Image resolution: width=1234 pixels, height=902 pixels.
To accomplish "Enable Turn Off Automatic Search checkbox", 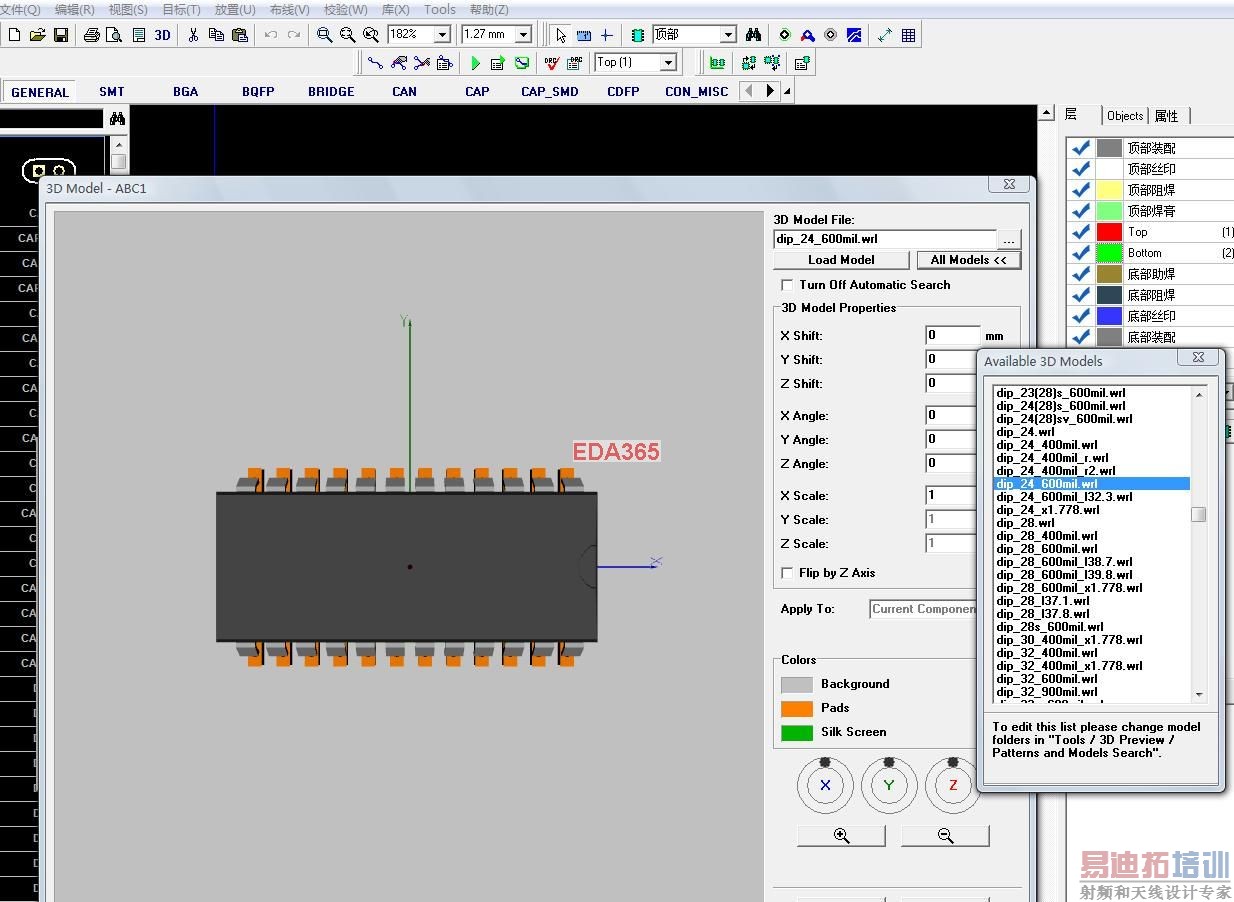I will pyautogui.click(x=787, y=285).
